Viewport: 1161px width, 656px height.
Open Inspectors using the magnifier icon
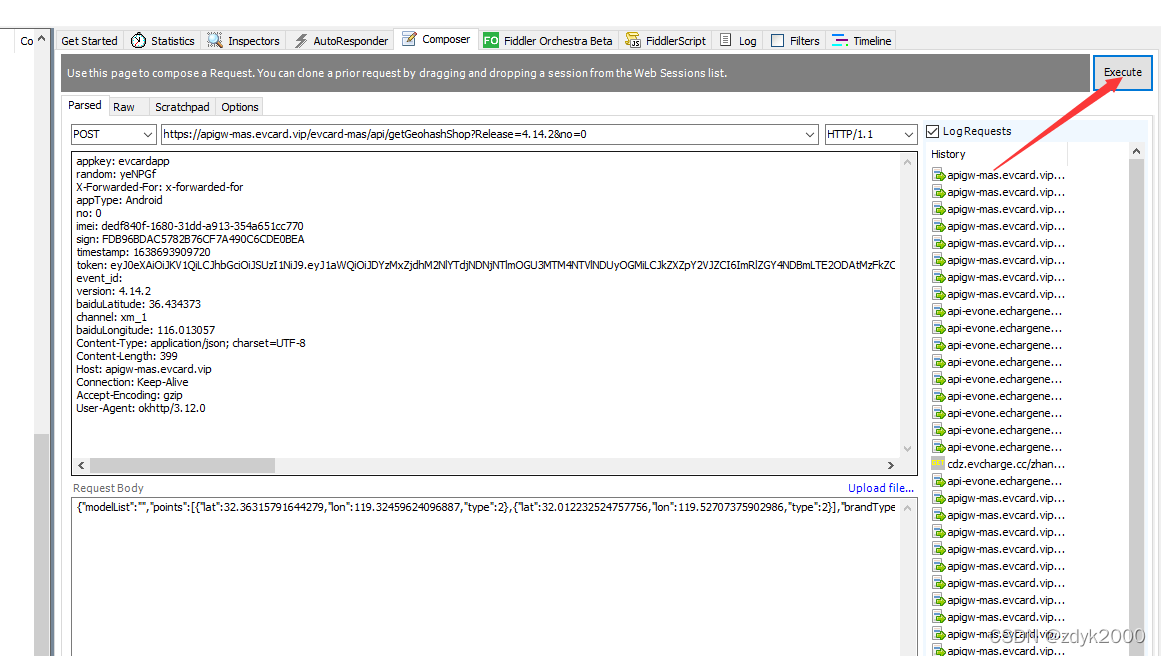point(215,41)
